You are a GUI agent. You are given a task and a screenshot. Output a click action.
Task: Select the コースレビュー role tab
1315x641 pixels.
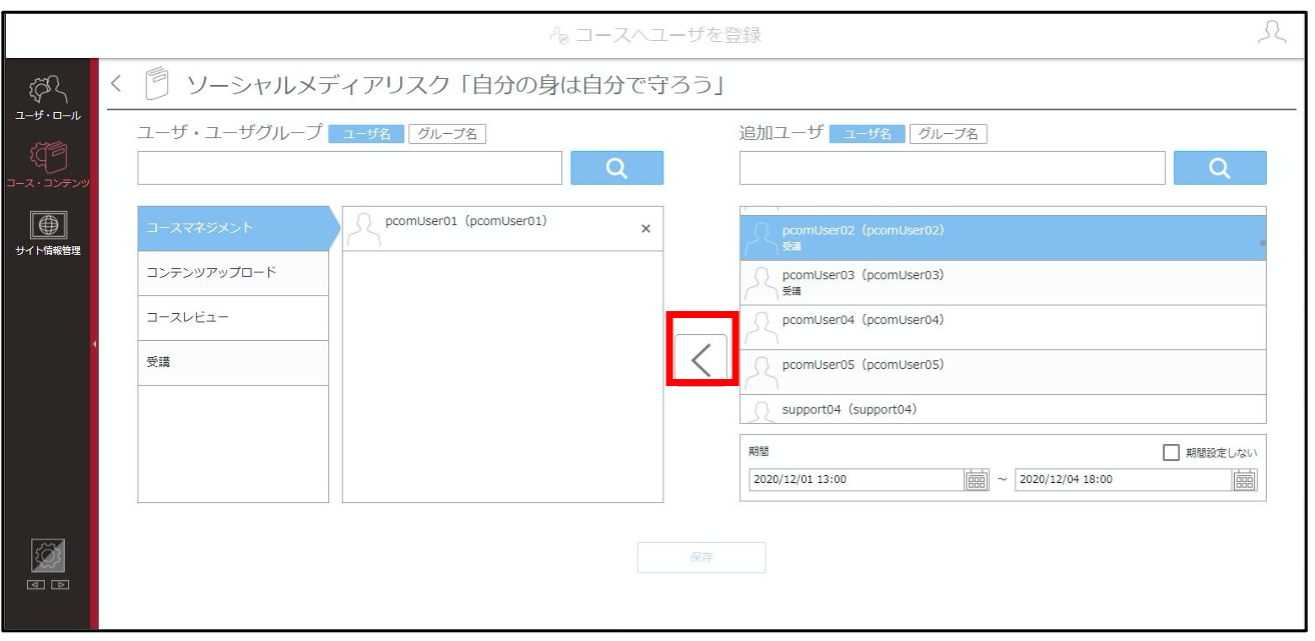tap(233, 318)
